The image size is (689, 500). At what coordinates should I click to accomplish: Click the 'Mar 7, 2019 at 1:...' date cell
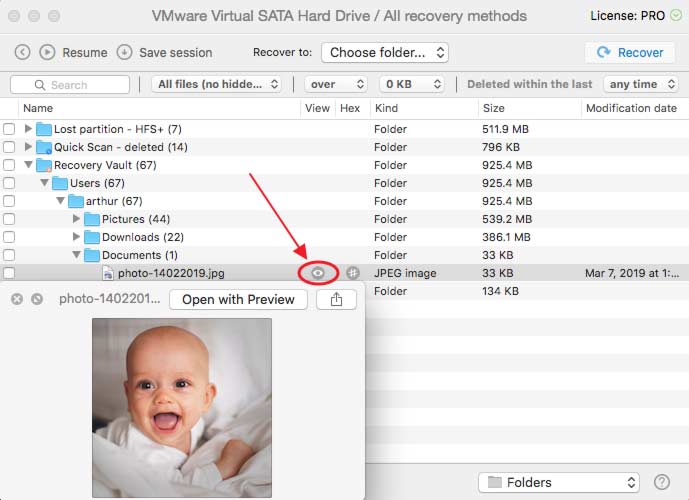632,273
